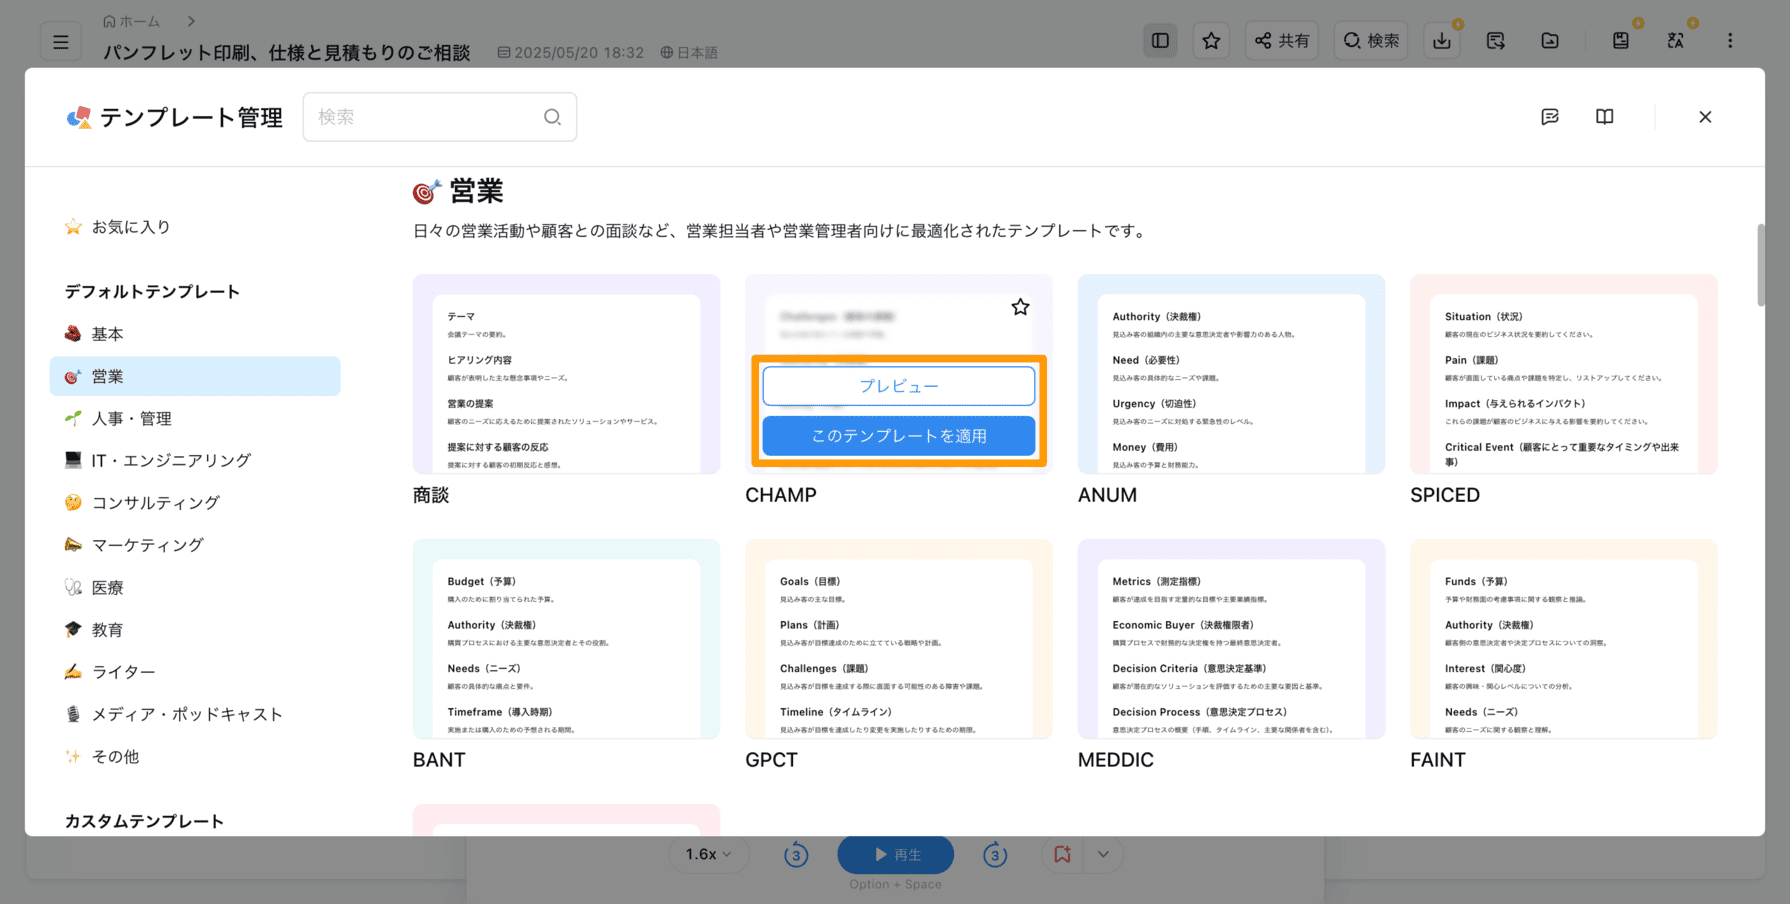Focus the template 検索 search field
Screen dimensions: 1790x904
[x=440, y=117]
